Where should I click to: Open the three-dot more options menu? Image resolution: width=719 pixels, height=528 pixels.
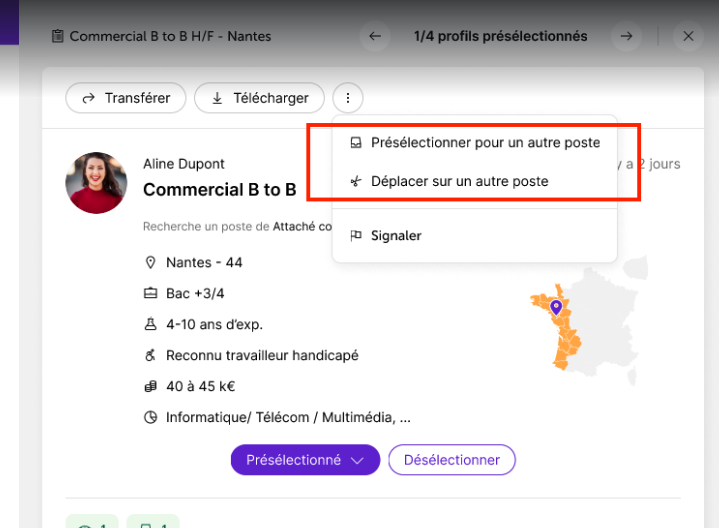348,98
